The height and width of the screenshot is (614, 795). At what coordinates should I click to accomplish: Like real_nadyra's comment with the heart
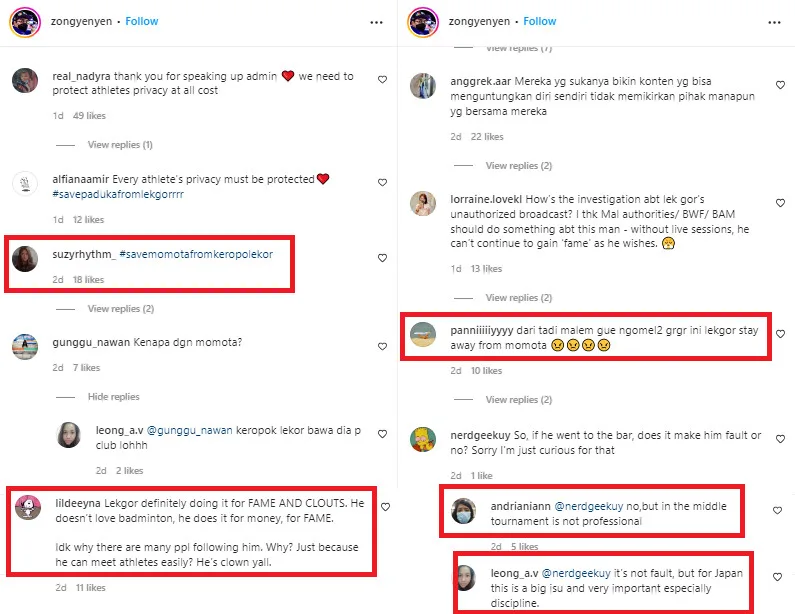382,79
